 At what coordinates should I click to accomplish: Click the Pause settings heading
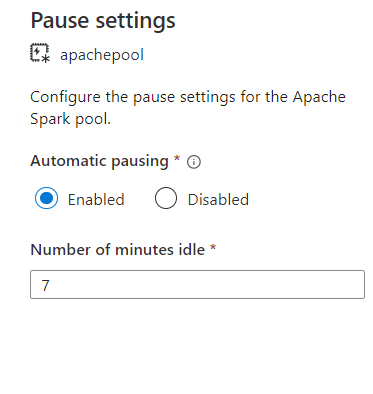(103, 21)
